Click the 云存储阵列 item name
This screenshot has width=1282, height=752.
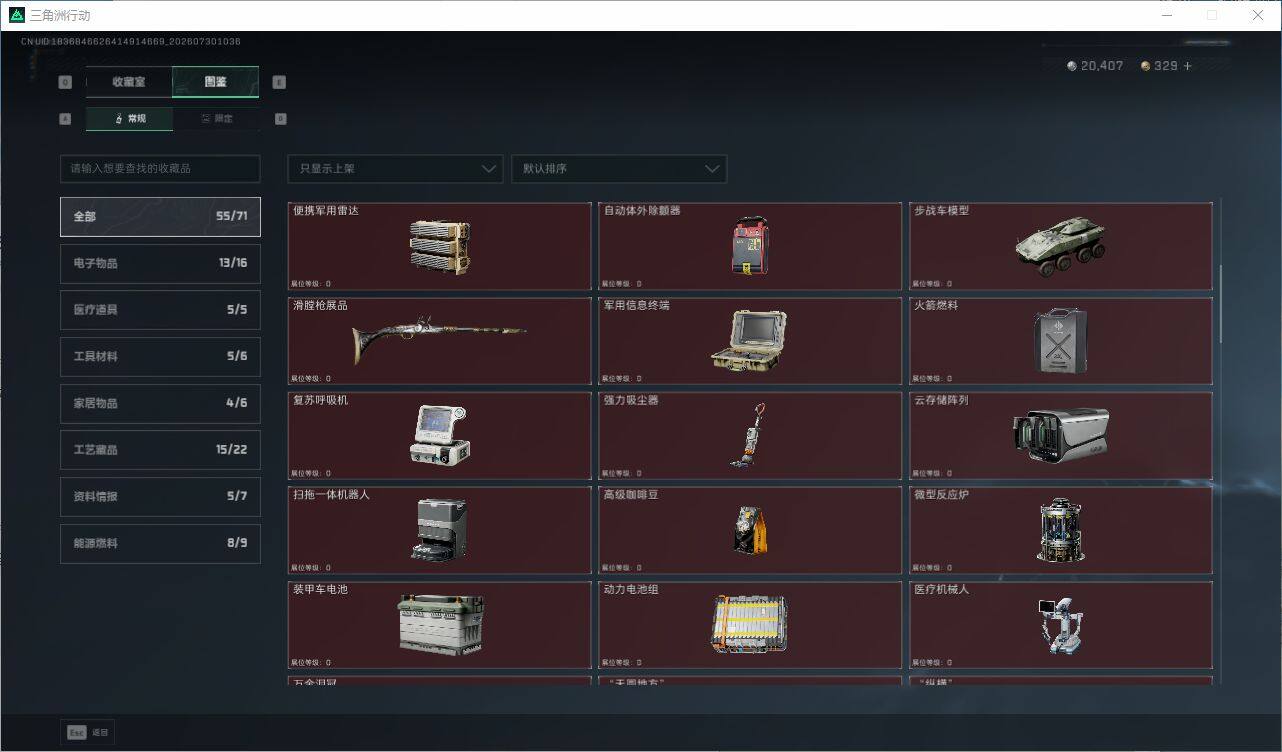pyautogui.click(x=941, y=400)
